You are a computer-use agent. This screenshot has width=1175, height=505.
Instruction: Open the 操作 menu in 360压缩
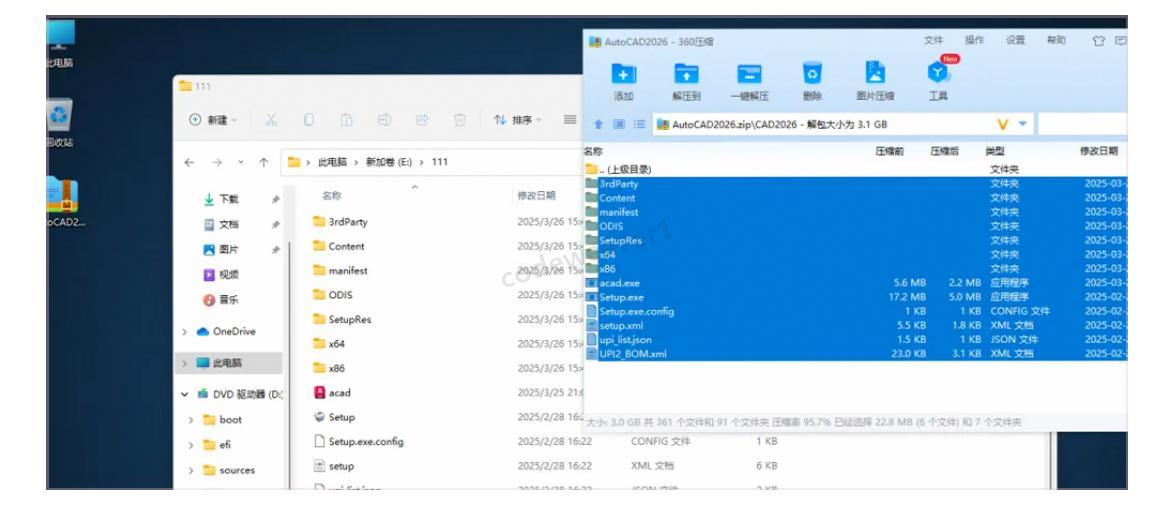pyautogui.click(x=974, y=40)
